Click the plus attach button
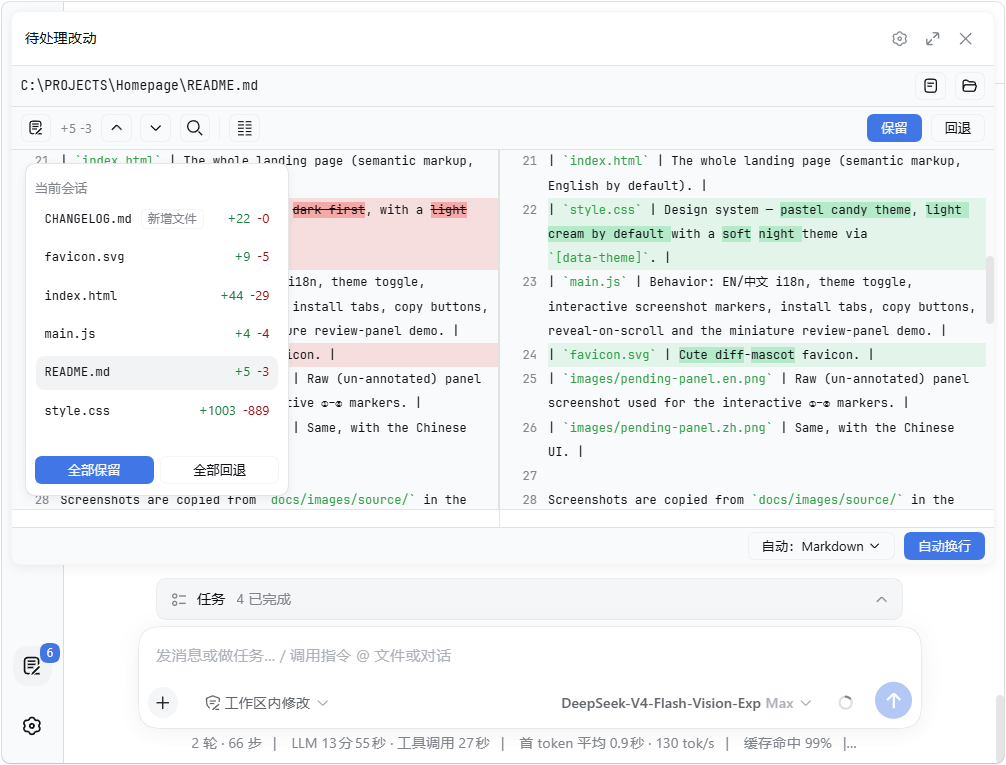This screenshot has height=765, width=1006. (163, 703)
